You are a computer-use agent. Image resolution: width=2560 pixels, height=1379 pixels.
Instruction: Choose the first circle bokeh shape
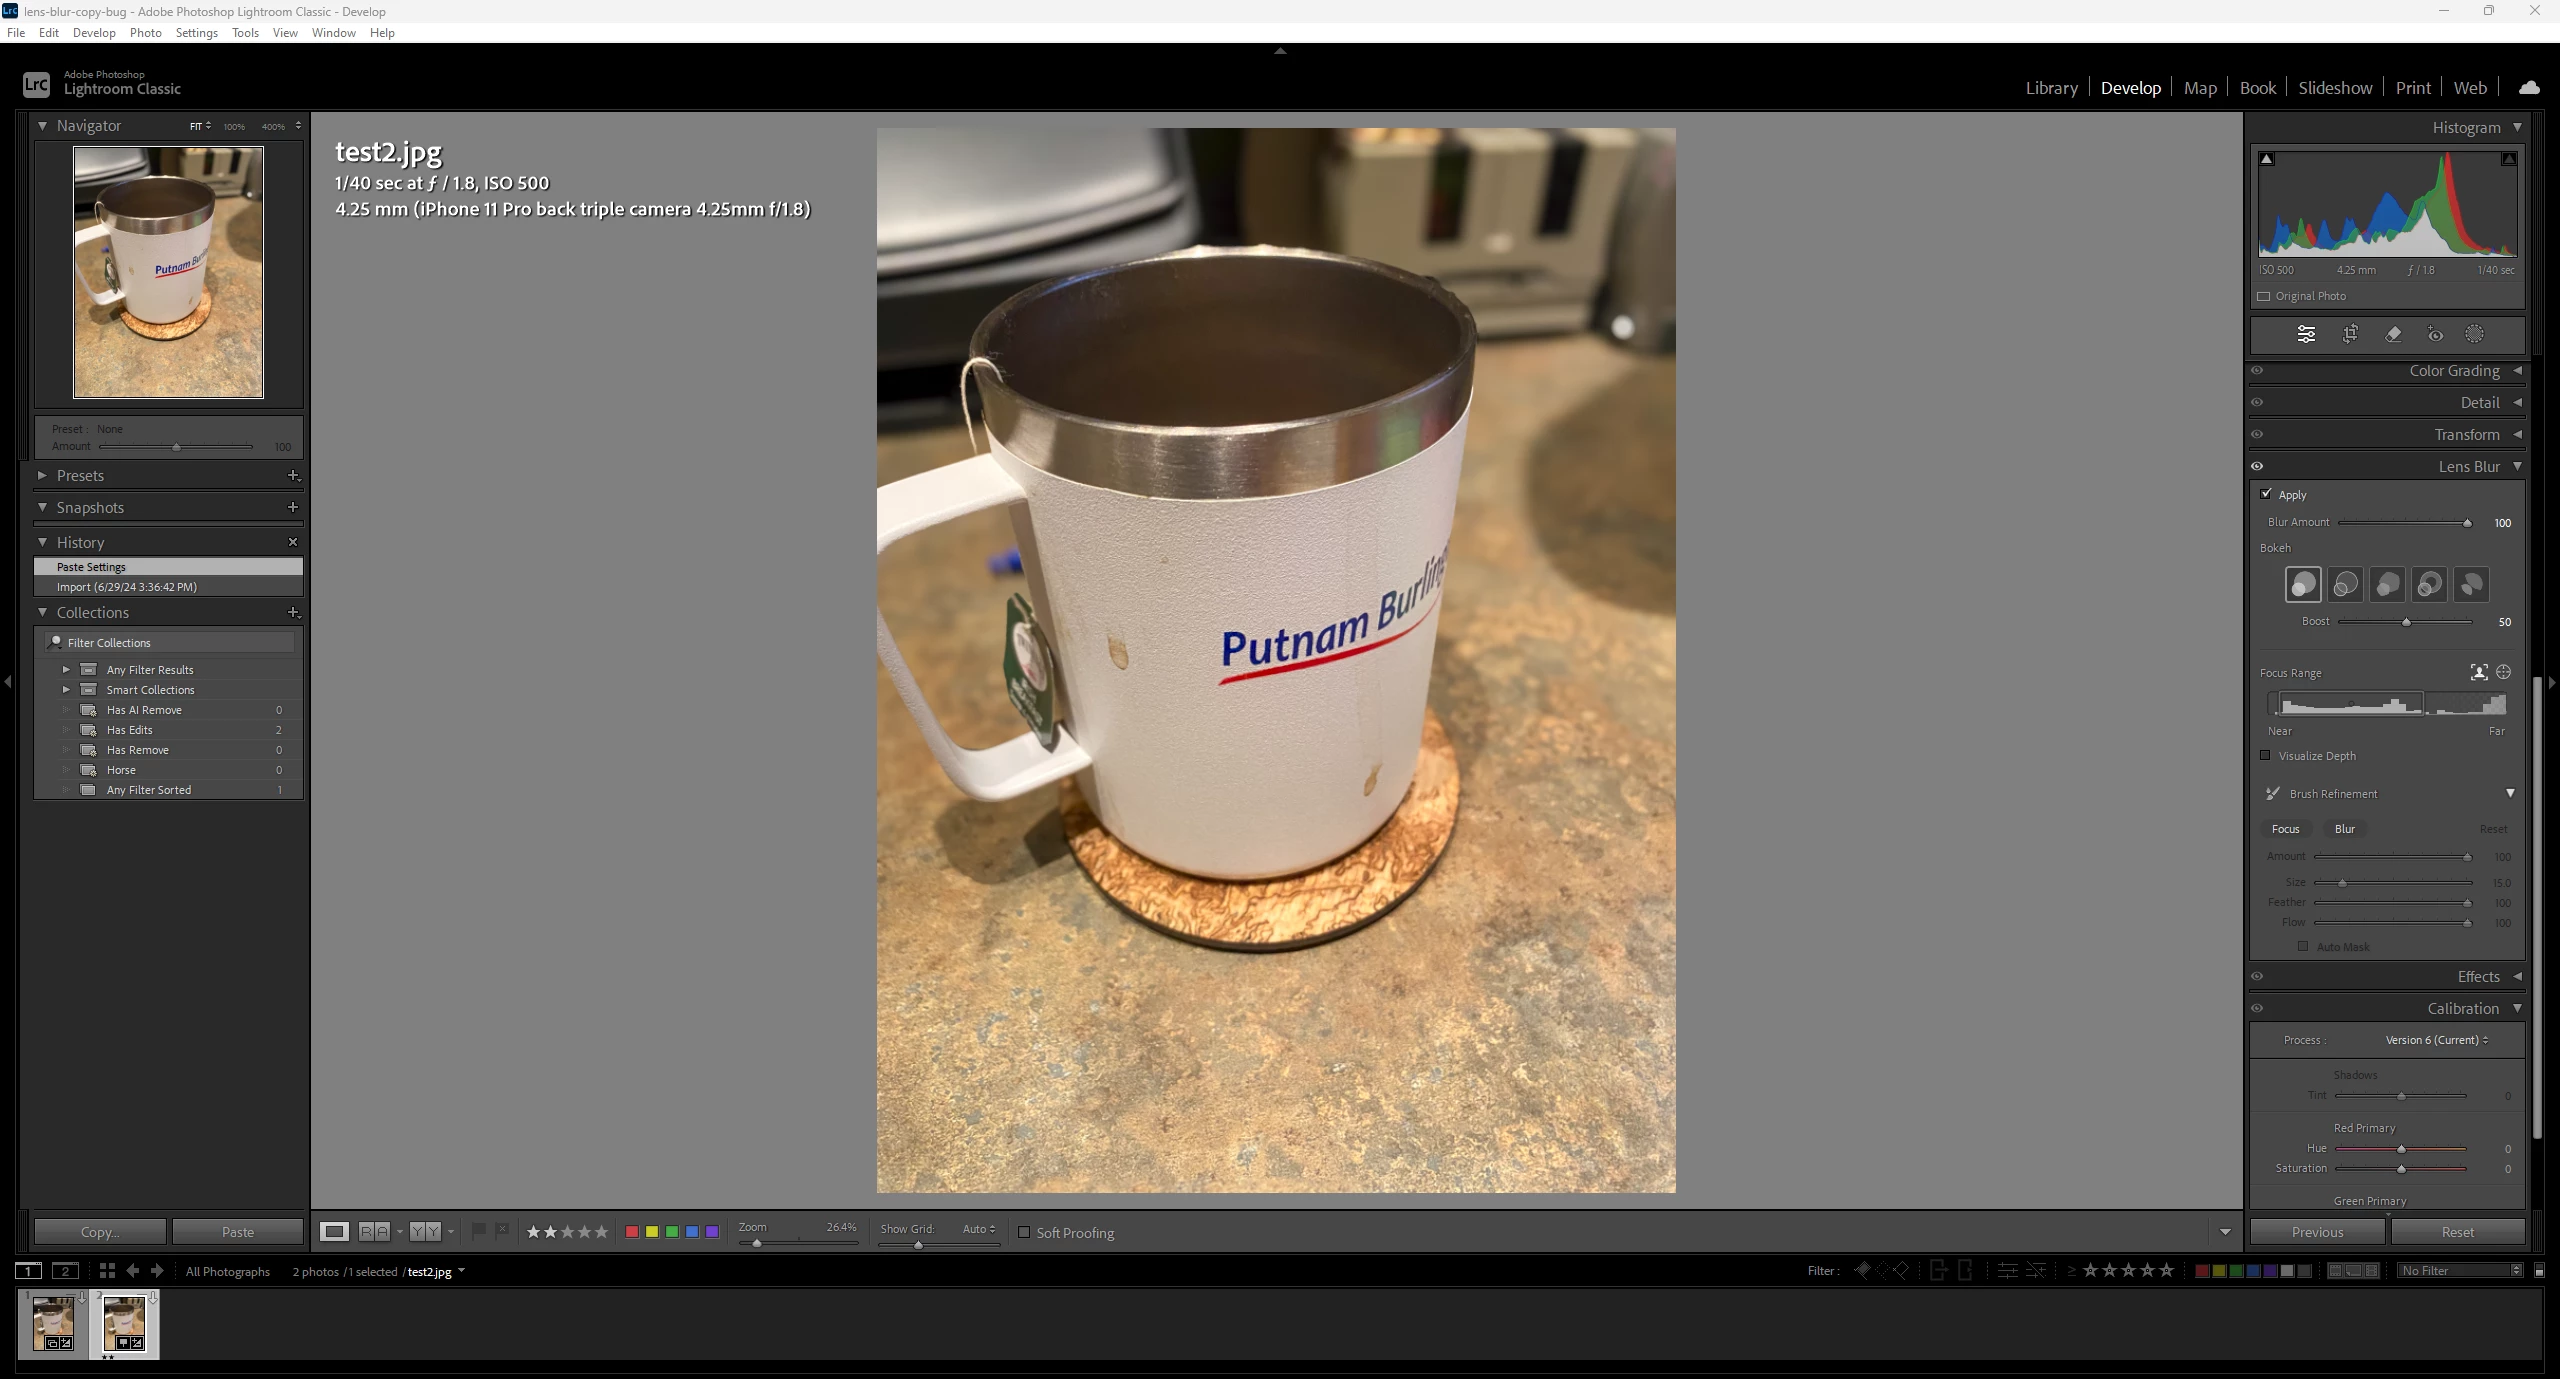pos(2303,584)
